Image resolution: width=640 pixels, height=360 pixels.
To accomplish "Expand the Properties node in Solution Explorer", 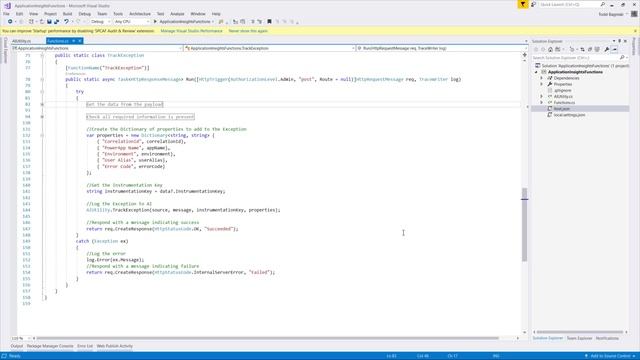I will point(542,84).
